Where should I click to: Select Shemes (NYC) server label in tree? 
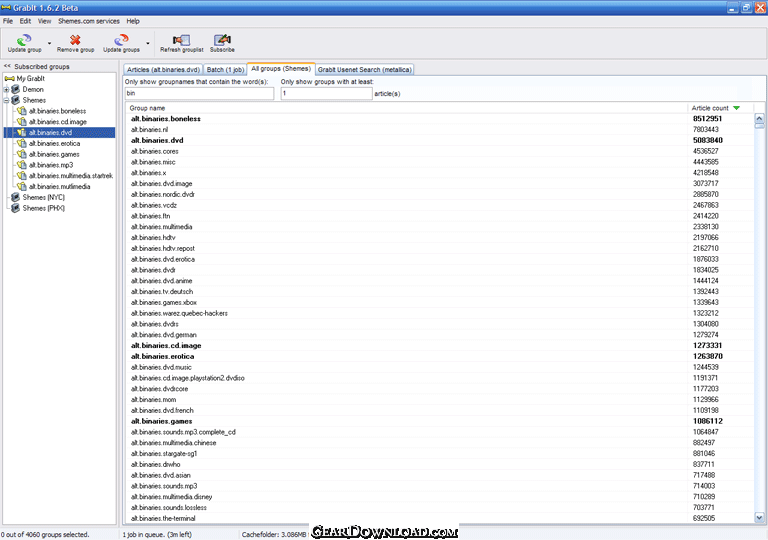[x=44, y=197]
